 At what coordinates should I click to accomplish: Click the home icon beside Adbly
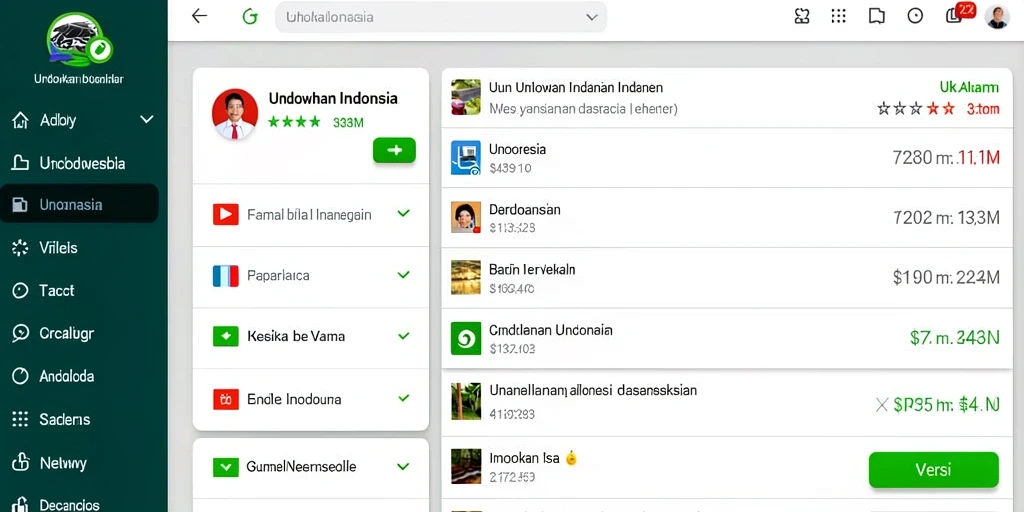[20, 120]
